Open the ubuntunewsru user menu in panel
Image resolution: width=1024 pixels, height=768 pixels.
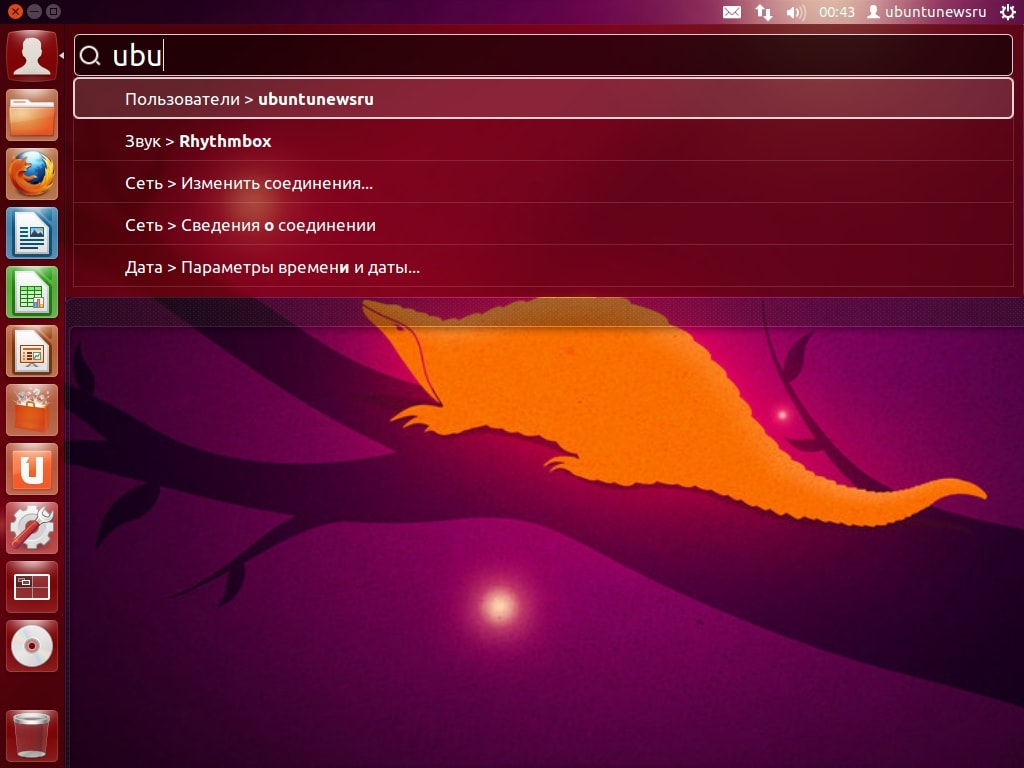pos(927,12)
